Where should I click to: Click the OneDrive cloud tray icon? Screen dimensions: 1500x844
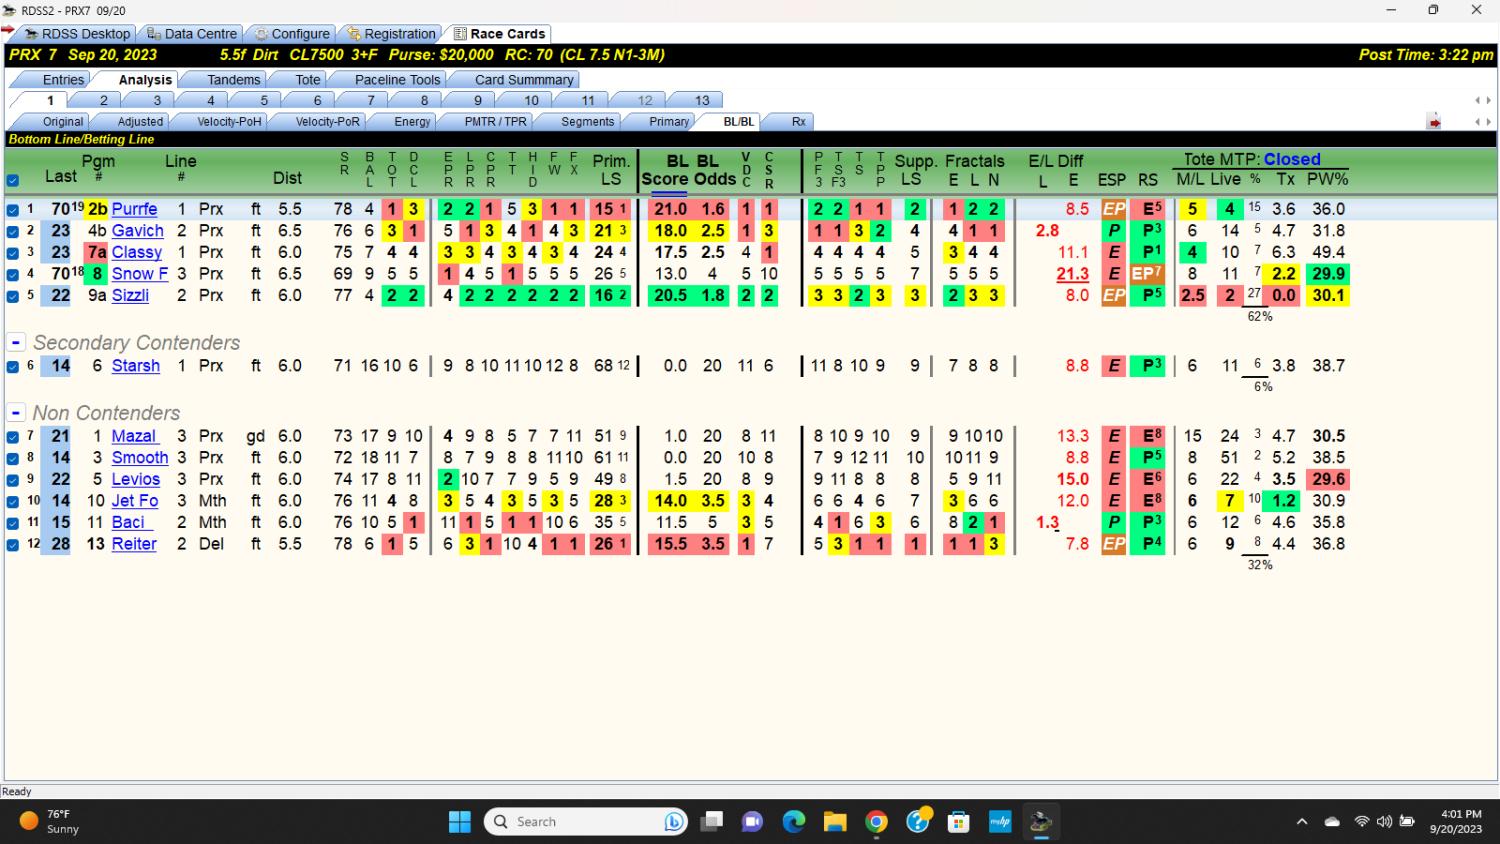click(x=1332, y=822)
